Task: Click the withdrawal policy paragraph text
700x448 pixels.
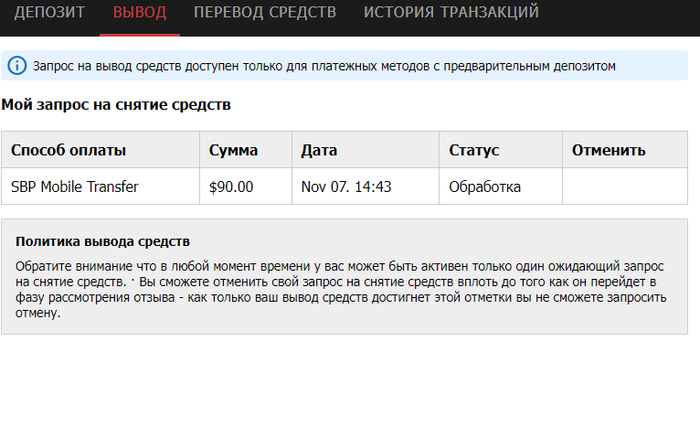Action: click(x=341, y=289)
